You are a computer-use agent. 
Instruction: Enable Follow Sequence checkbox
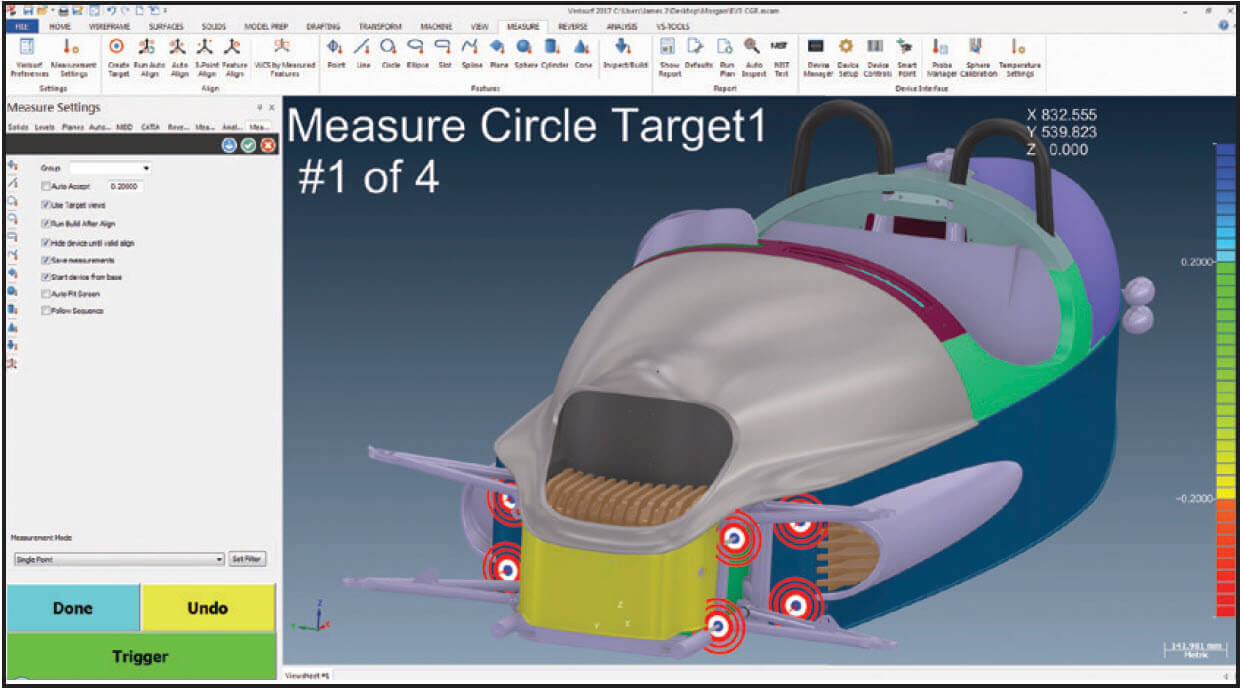(45, 310)
